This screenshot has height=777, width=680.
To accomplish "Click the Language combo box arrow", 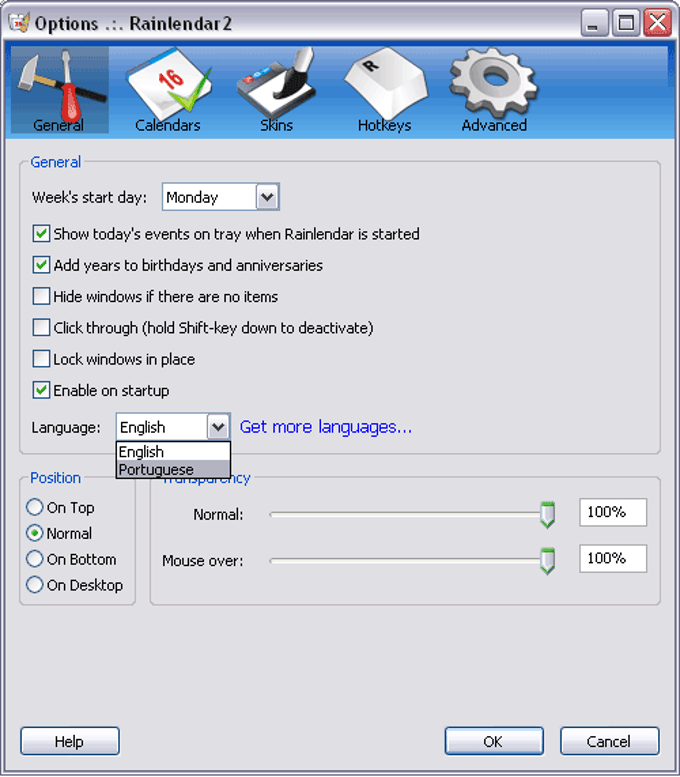I will coord(218,427).
